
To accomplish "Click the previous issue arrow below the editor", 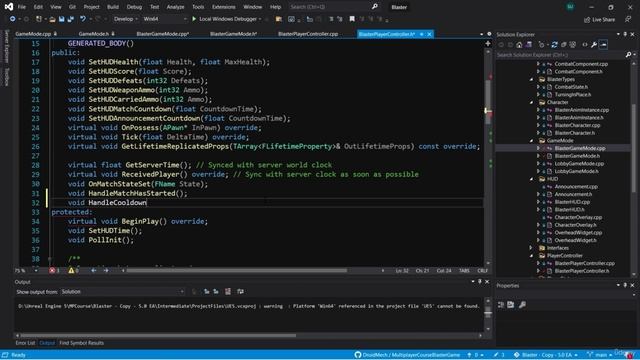I will click(x=93, y=271).
